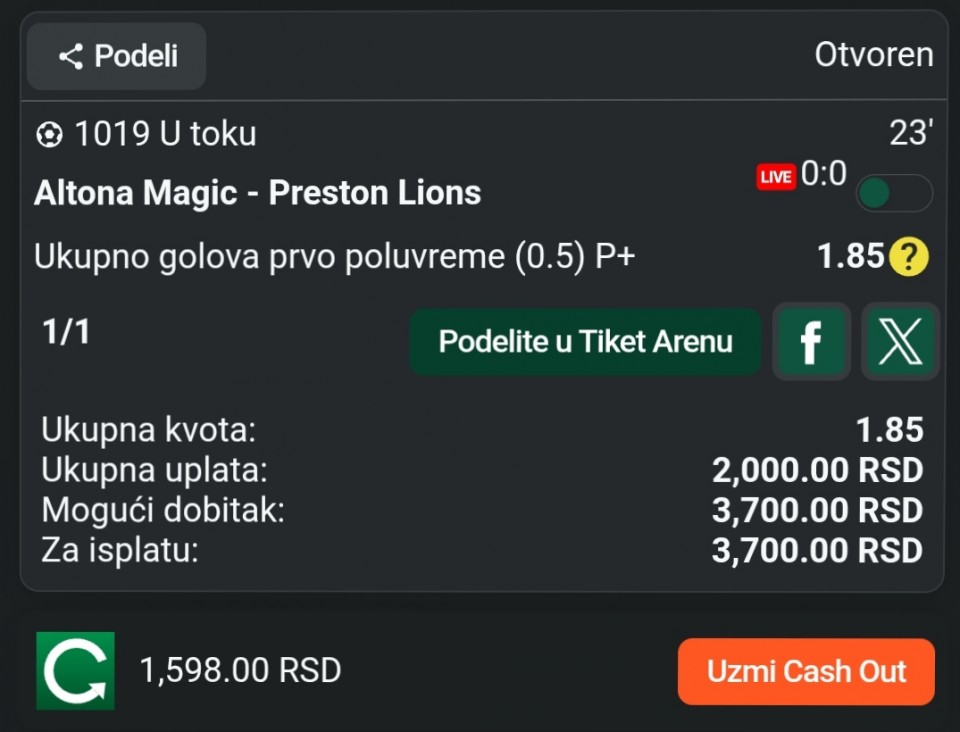The width and height of the screenshot is (960, 732).
Task: Click the Otvoren ticket status label
Action: pyautogui.click(x=874, y=55)
